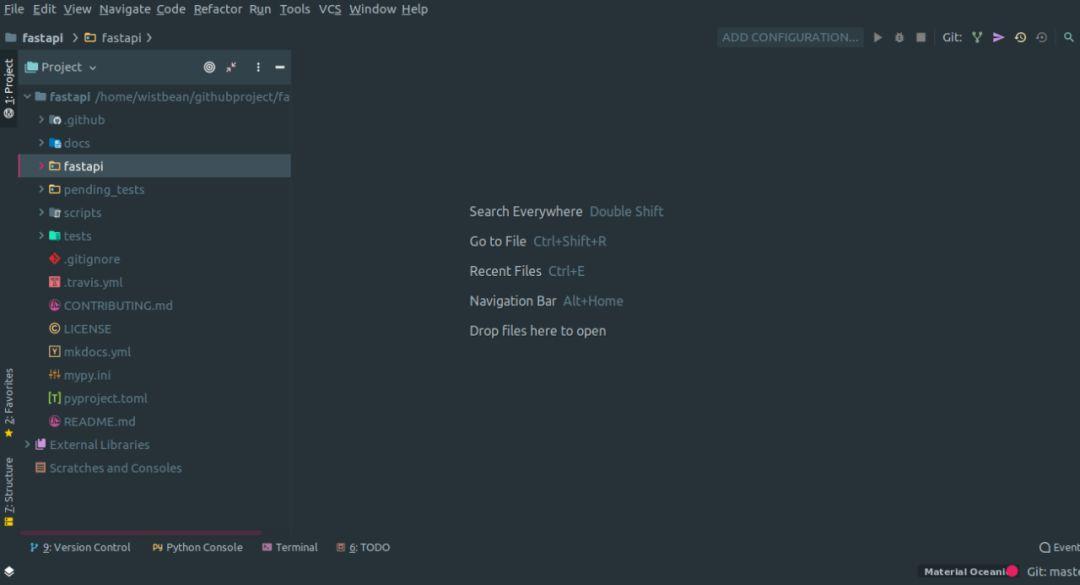Click the Git commit arrow icon
Viewport: 1080px width, 585px height.
tap(998, 37)
